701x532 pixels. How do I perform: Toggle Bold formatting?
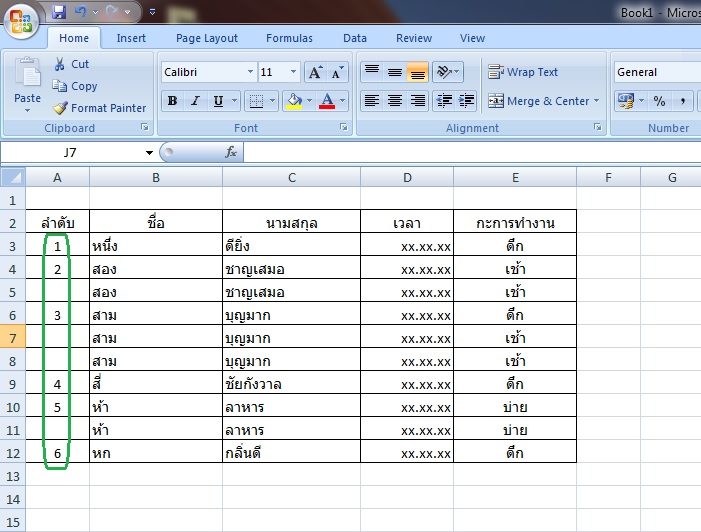[172, 101]
